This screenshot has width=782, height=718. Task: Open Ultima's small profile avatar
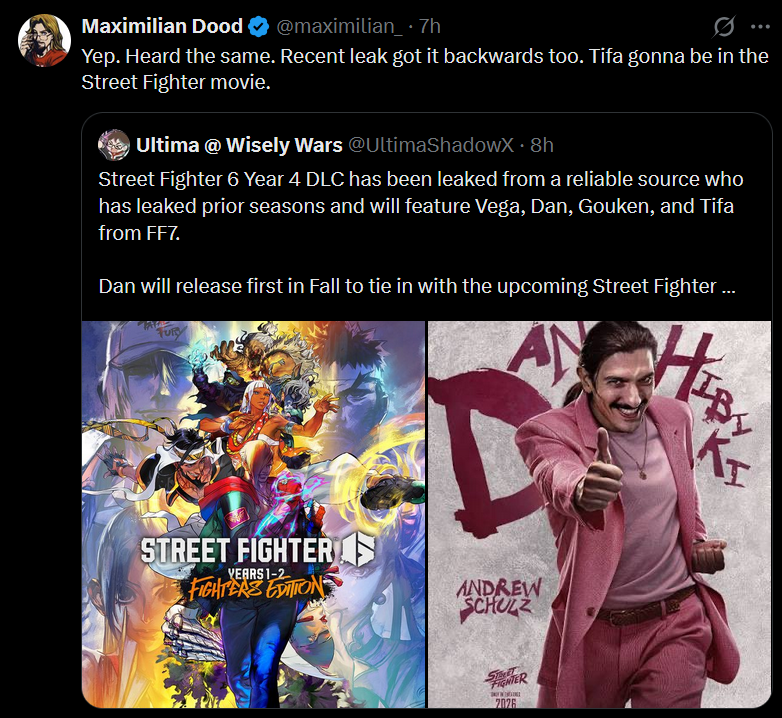pyautogui.click(x=114, y=145)
